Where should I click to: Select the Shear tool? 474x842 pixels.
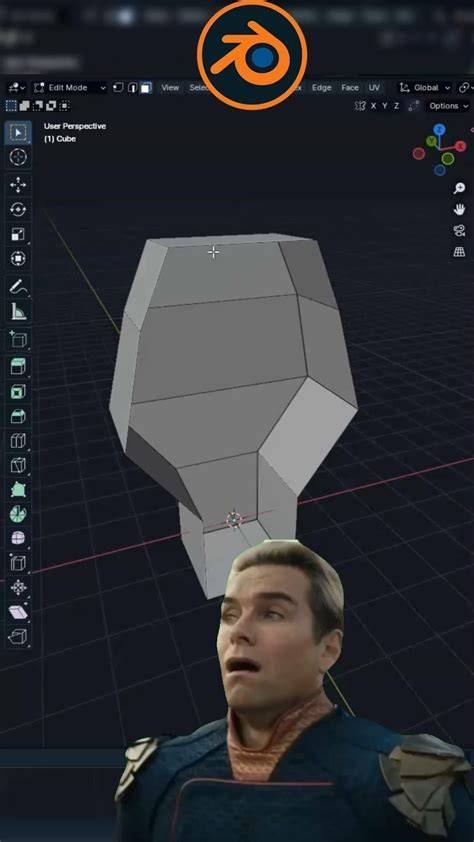coord(18,612)
